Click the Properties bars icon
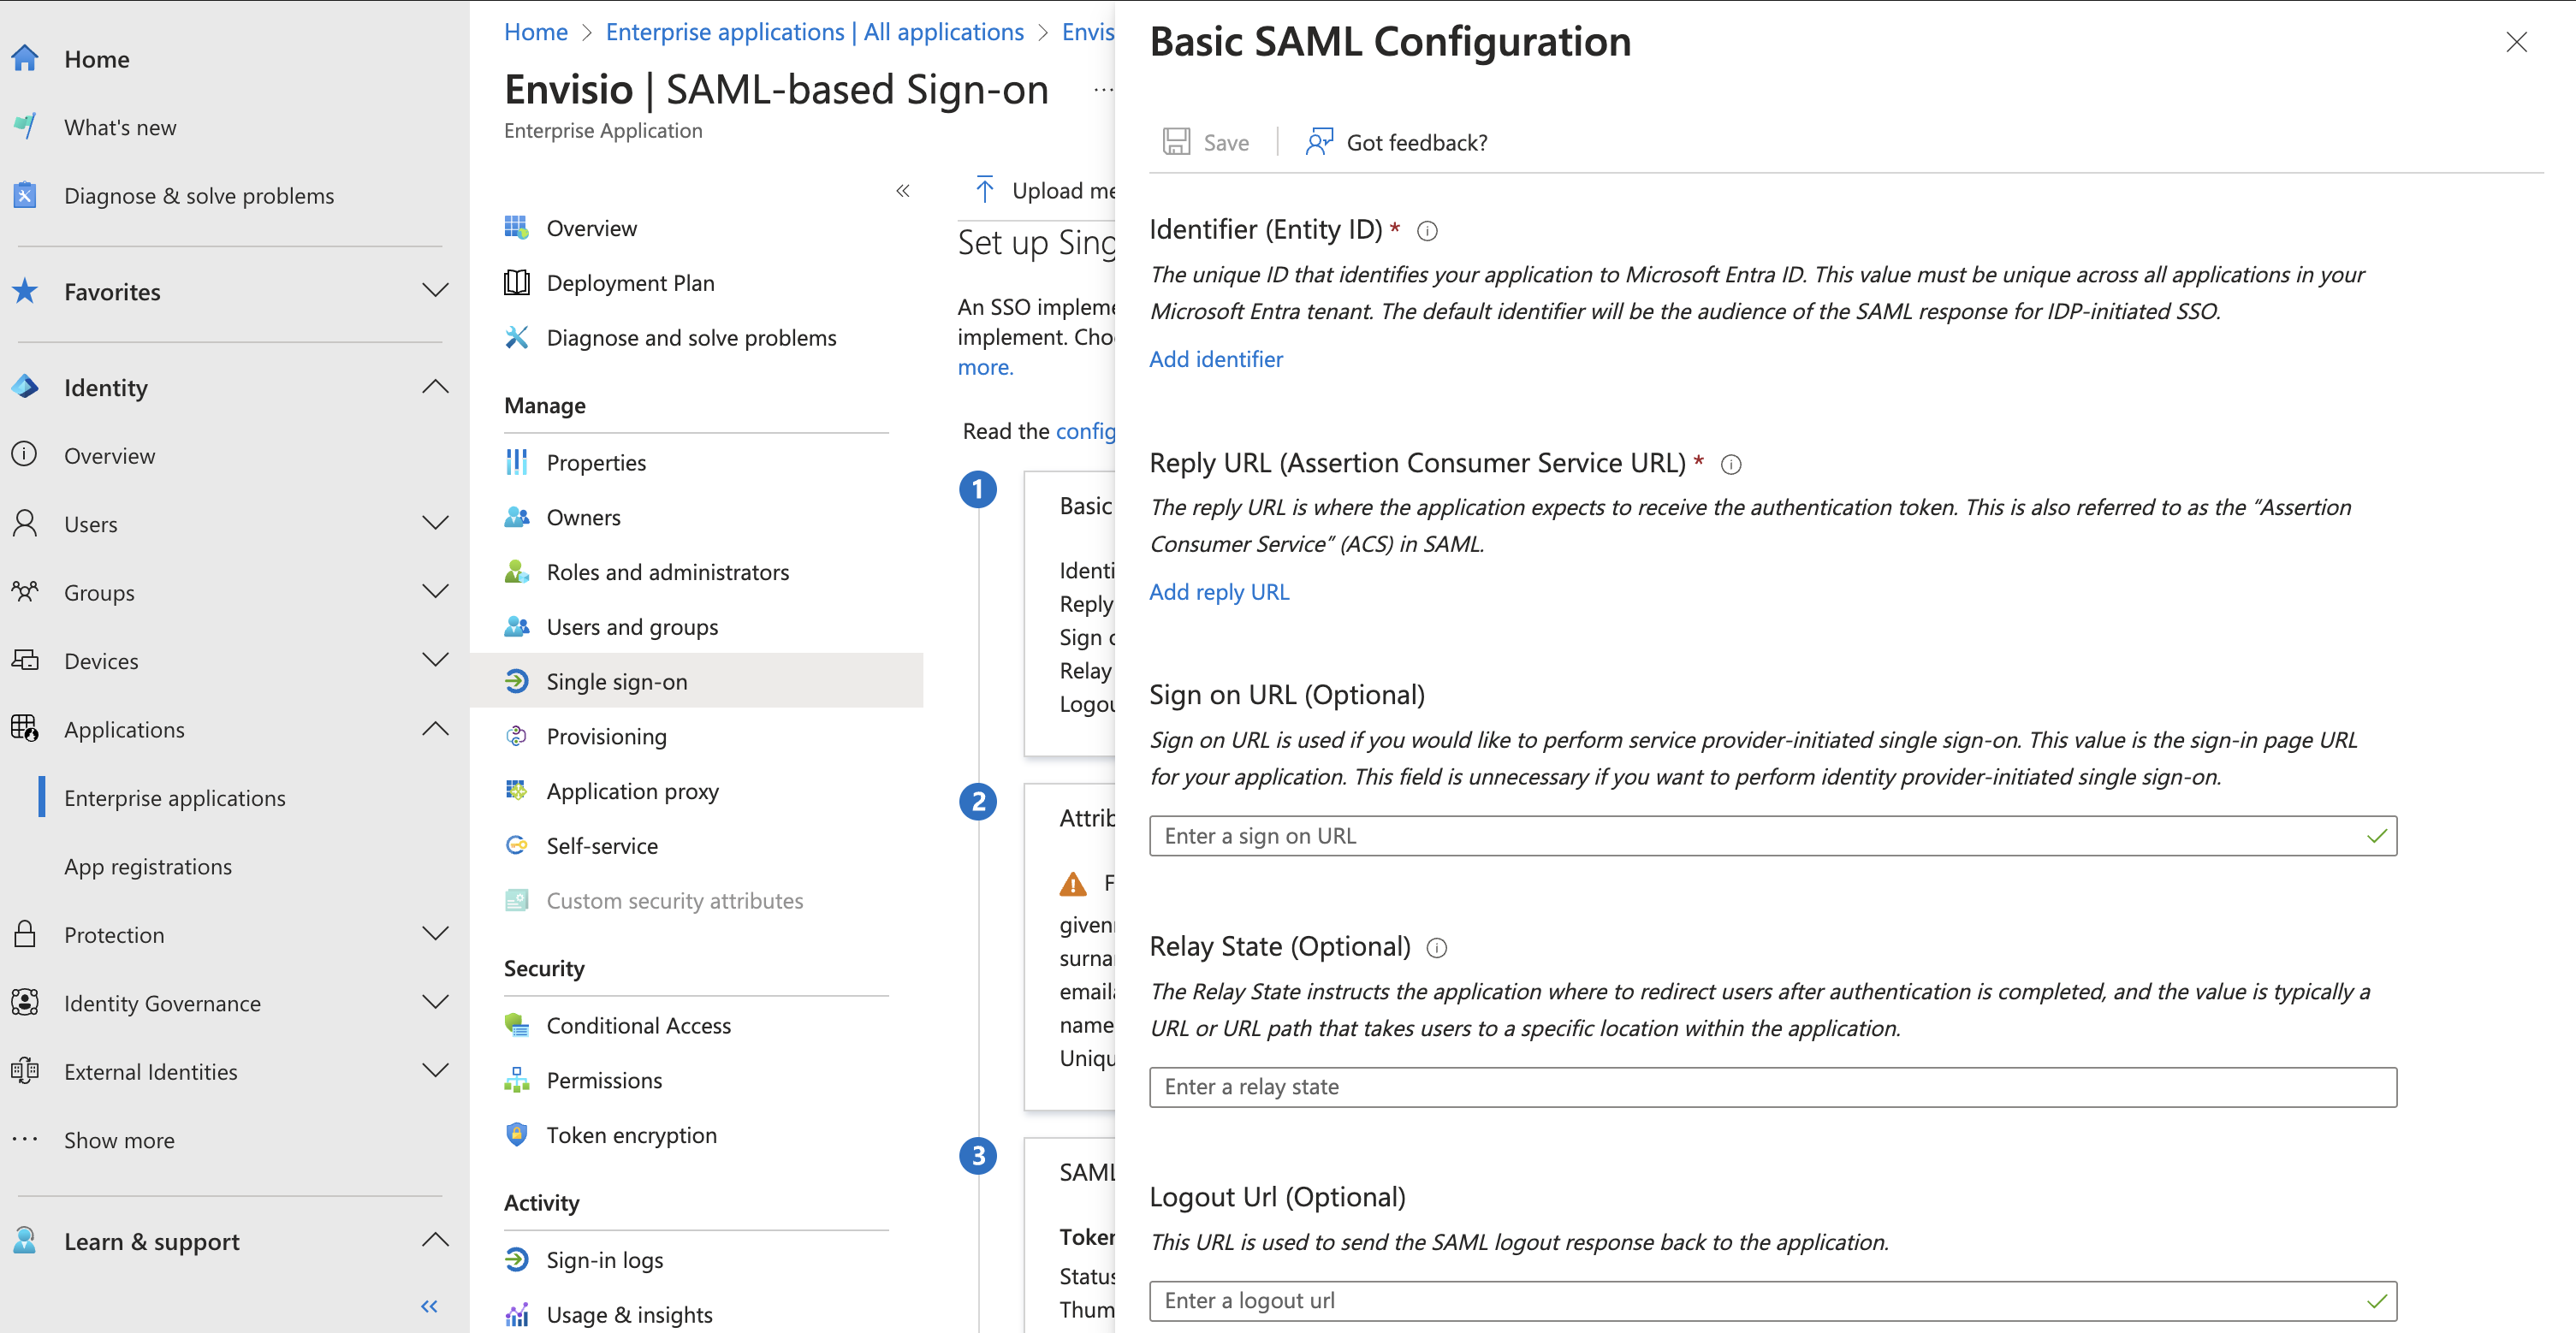The width and height of the screenshot is (2576, 1333). [517, 462]
